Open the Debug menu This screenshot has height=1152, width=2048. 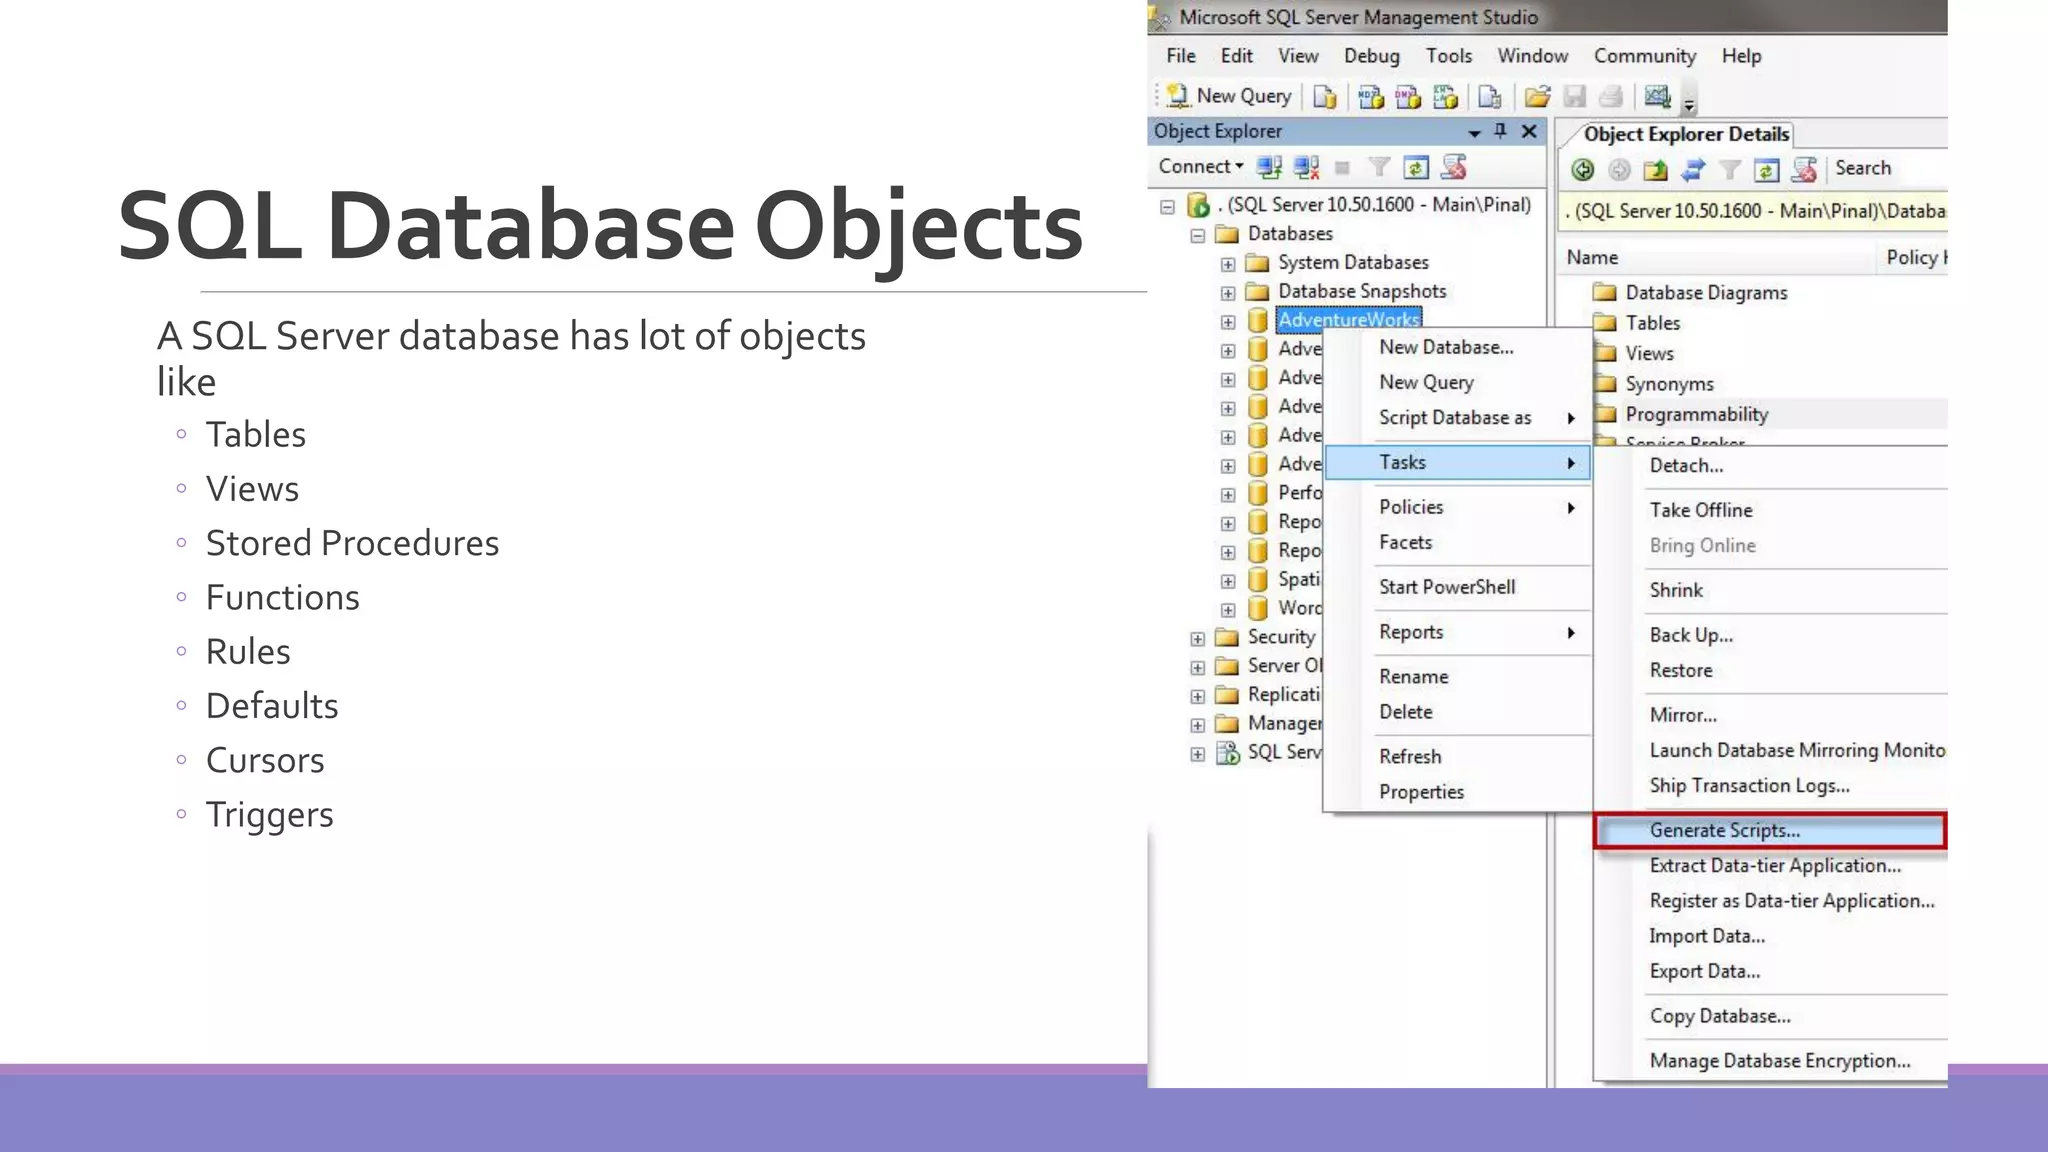coord(1371,56)
